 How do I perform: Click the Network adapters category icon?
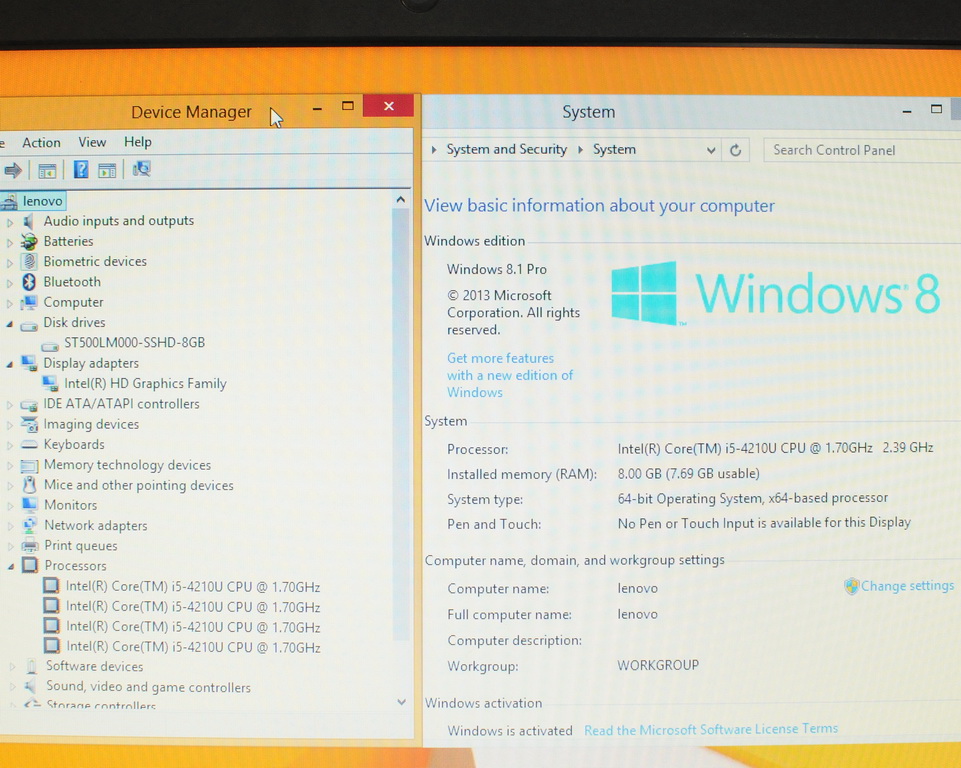pyautogui.click(x=29, y=525)
